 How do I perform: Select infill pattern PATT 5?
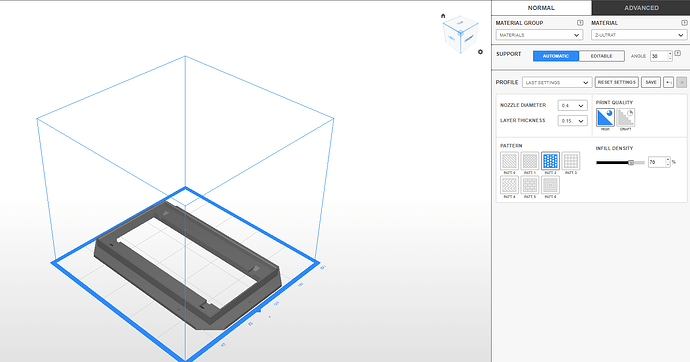pyautogui.click(x=530, y=185)
